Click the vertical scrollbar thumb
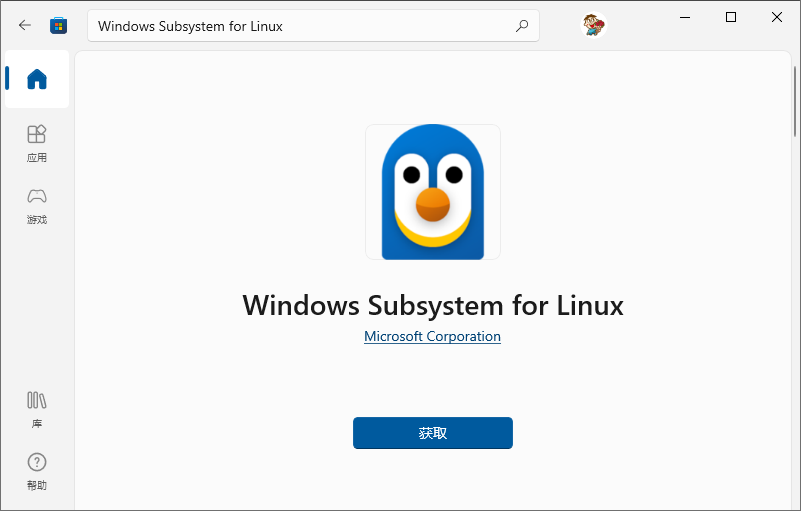801x511 pixels. pos(795,101)
